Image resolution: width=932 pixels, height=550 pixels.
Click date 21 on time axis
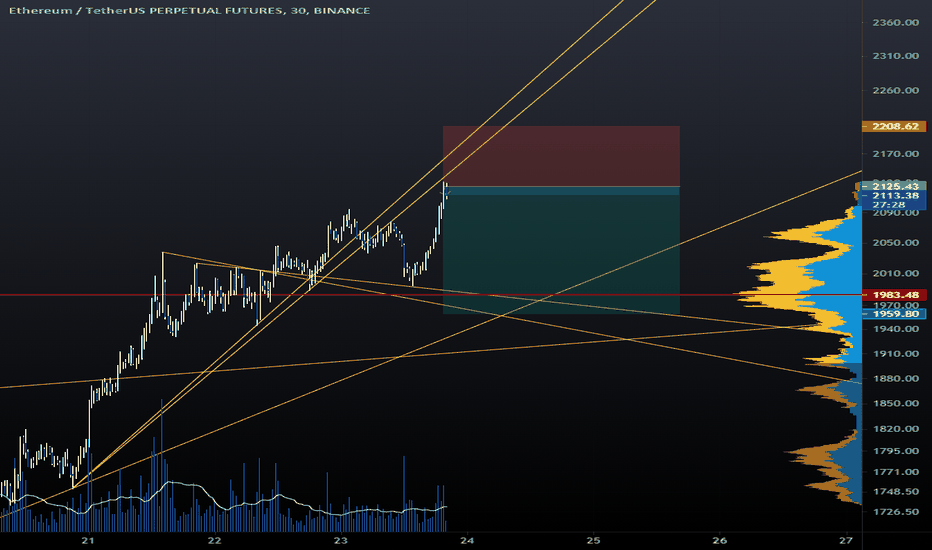(x=88, y=540)
